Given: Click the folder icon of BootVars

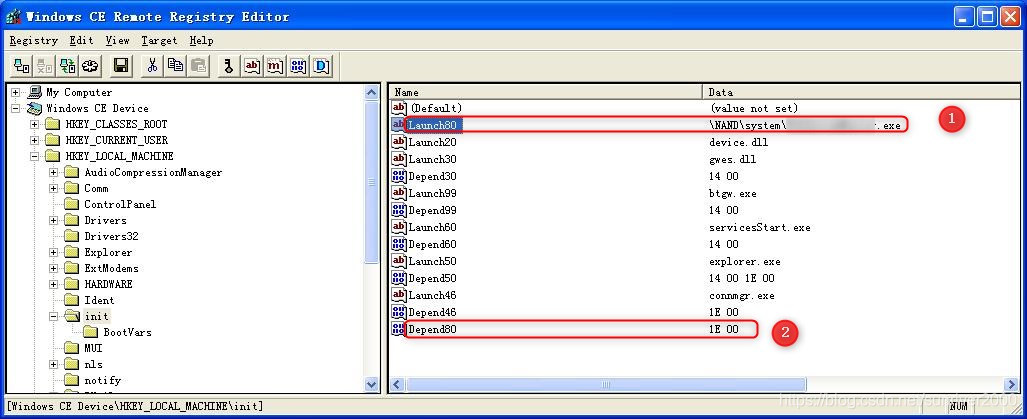Looking at the screenshot, I should coord(91,332).
